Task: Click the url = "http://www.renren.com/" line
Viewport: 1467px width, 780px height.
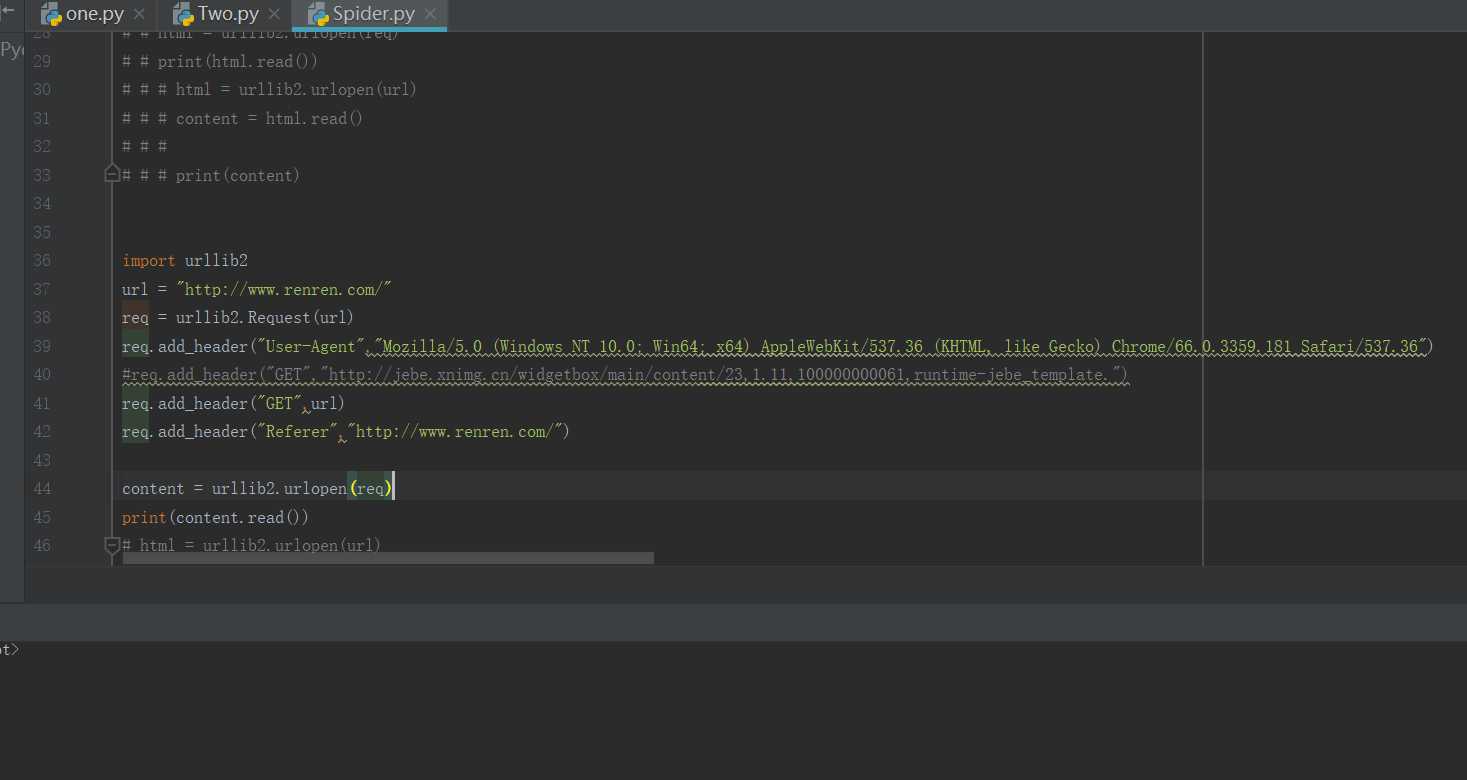Action: pyautogui.click(x=256, y=289)
